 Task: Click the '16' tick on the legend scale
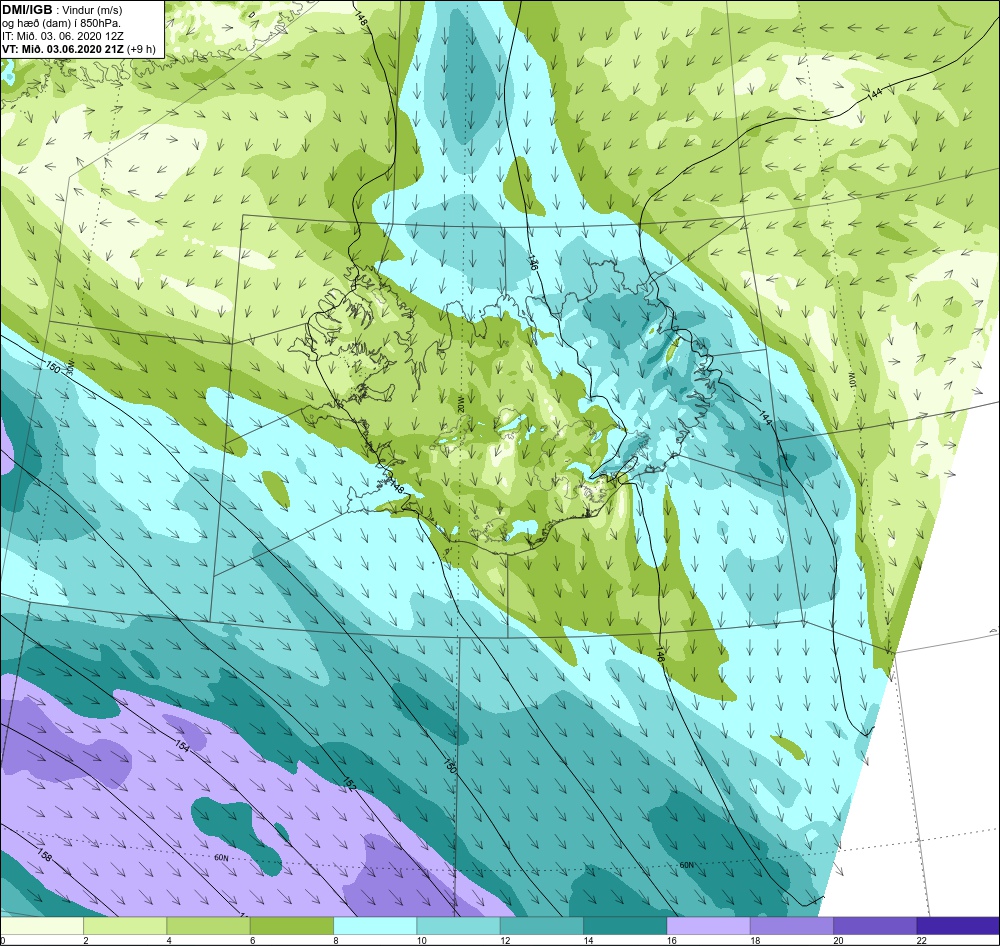671,940
